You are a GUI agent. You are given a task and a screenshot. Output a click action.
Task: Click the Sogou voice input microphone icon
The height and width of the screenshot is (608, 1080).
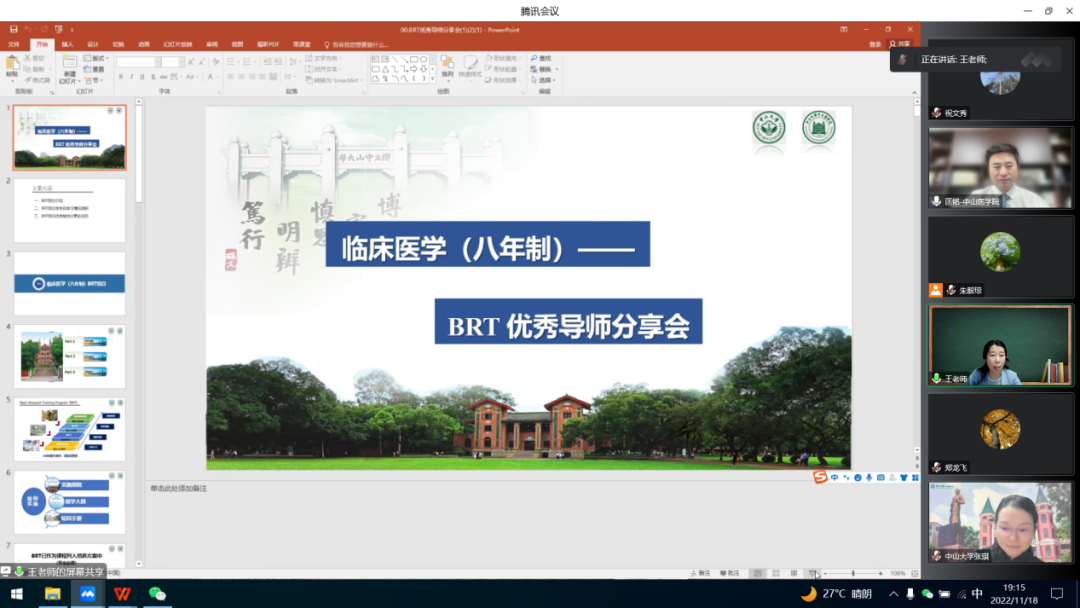pyautogui.click(x=869, y=478)
